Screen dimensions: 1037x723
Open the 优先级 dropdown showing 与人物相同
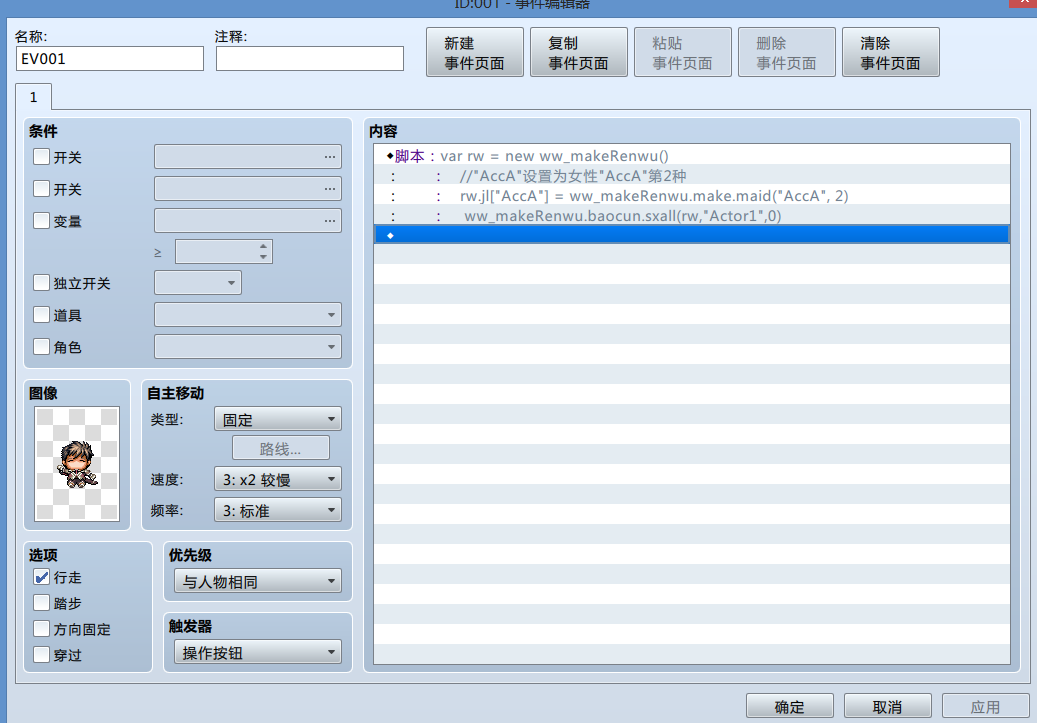[258, 581]
